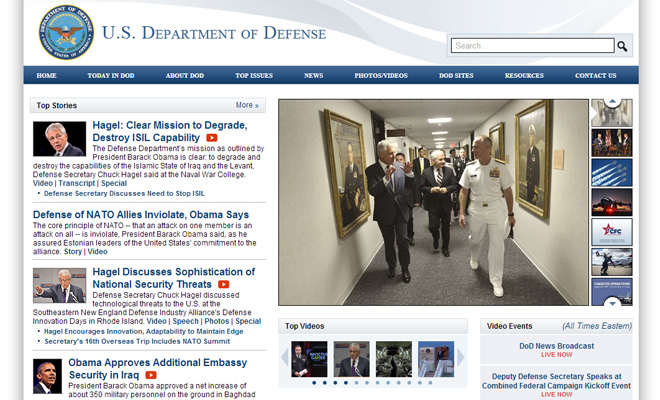
Task: Open Defense Secretary Discusses Need to Stop ISIL
Action: point(124,194)
